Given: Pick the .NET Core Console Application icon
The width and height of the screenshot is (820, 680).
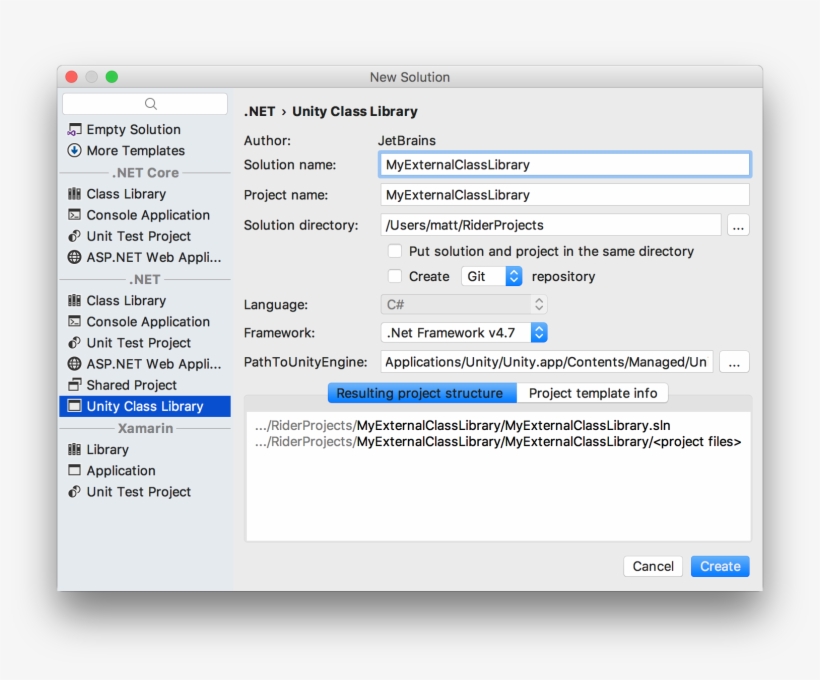Looking at the screenshot, I should 75,215.
